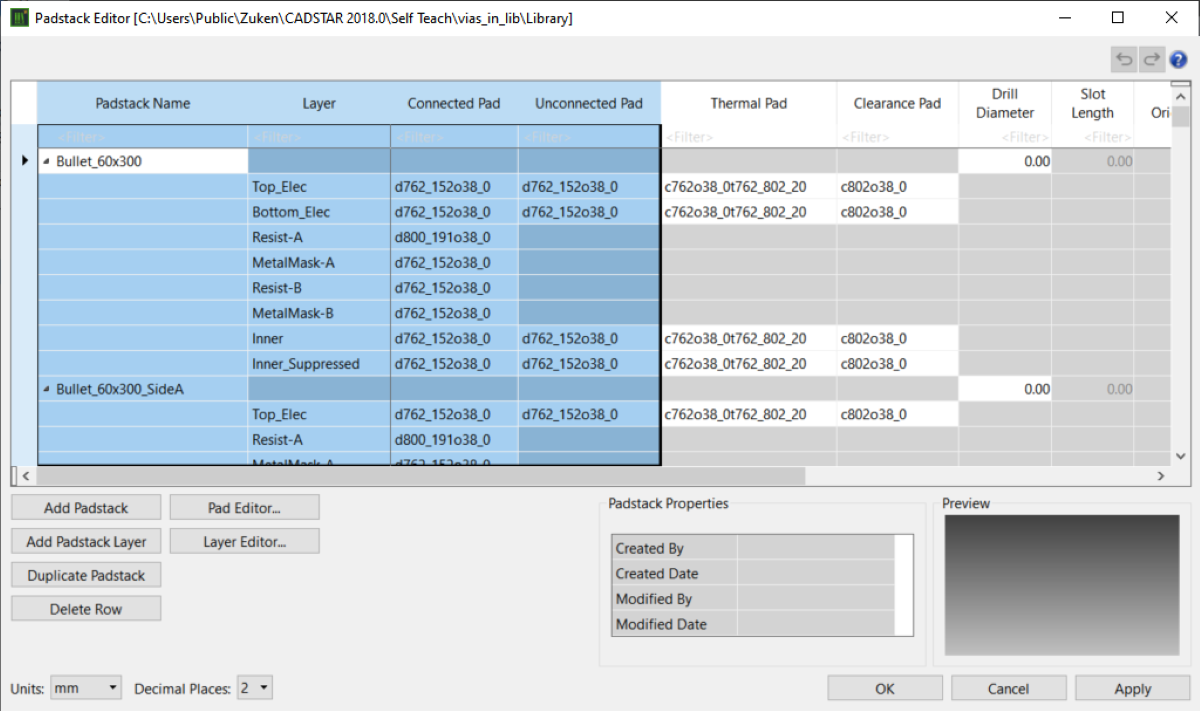The height and width of the screenshot is (711, 1200).
Task: Click the Add Padstack button
Action: [86, 508]
